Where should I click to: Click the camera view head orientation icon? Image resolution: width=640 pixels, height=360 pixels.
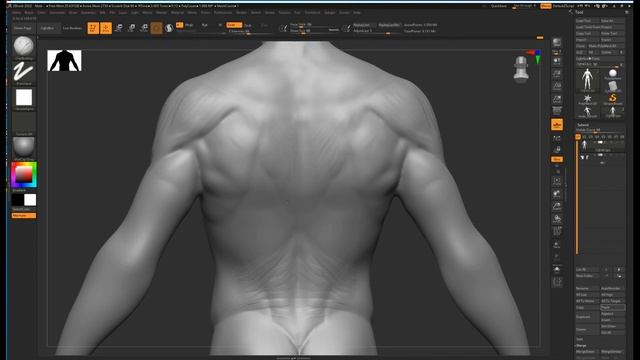click(521, 69)
